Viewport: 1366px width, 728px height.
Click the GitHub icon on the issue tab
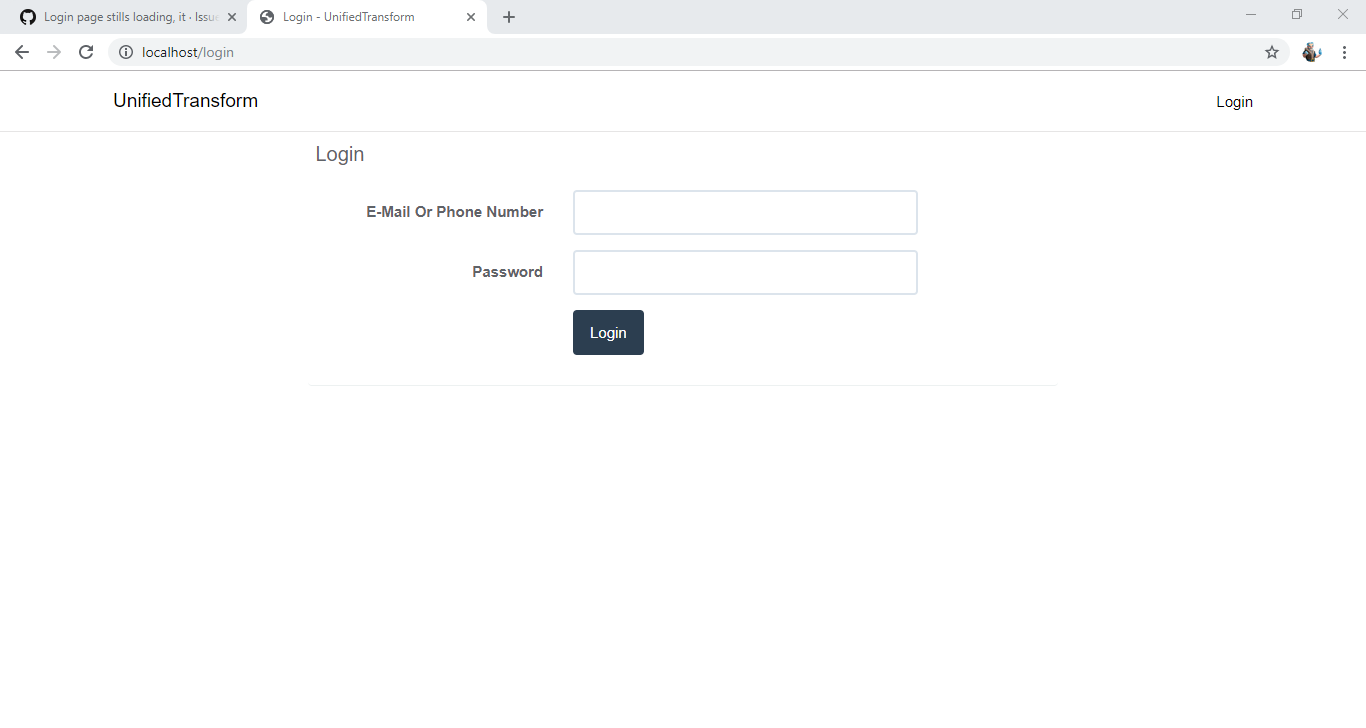pyautogui.click(x=27, y=16)
